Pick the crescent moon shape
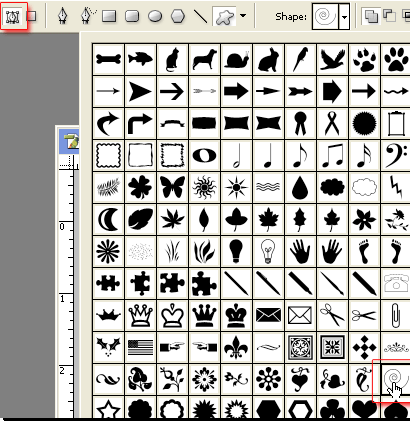This screenshot has width=410, height=426. point(108,219)
